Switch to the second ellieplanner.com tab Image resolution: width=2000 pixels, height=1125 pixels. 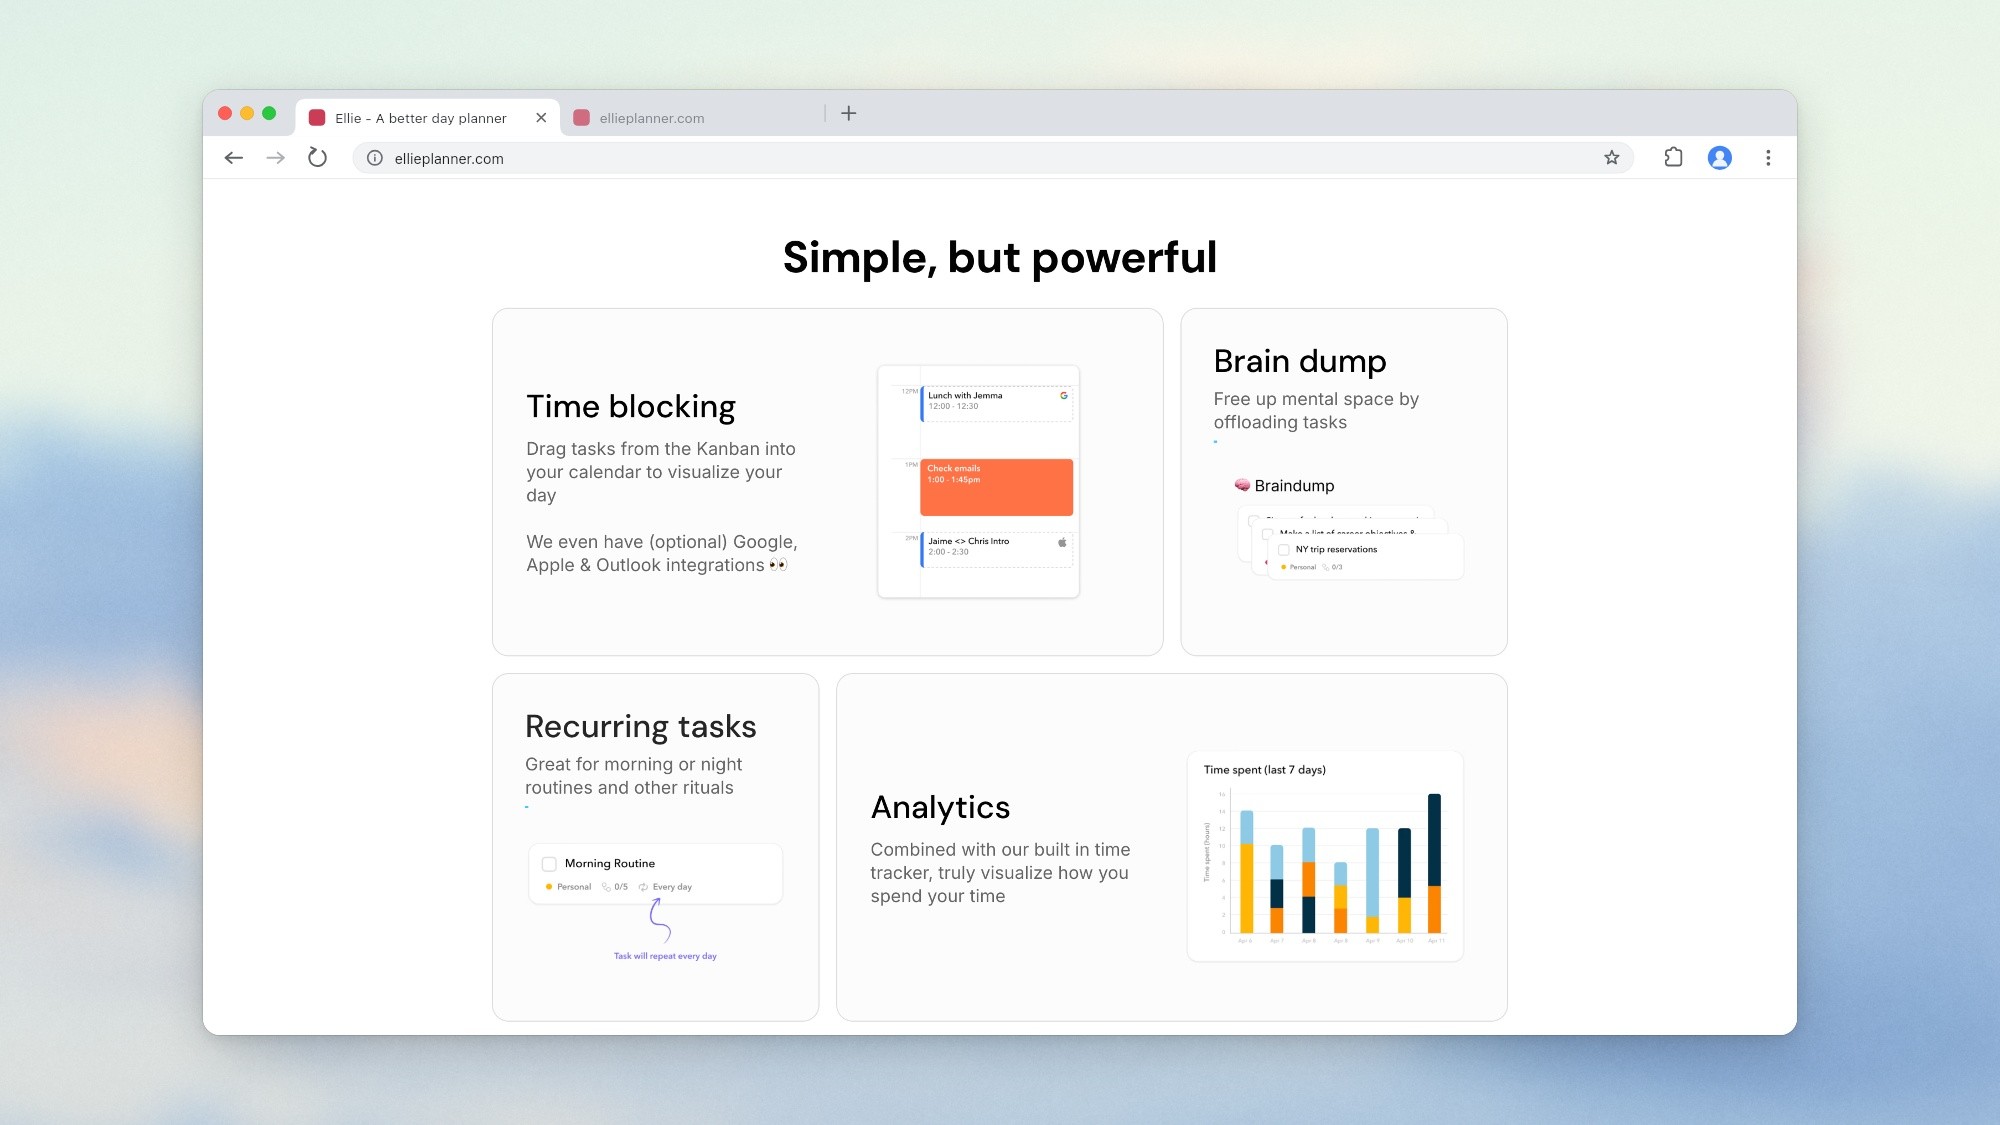pos(690,118)
